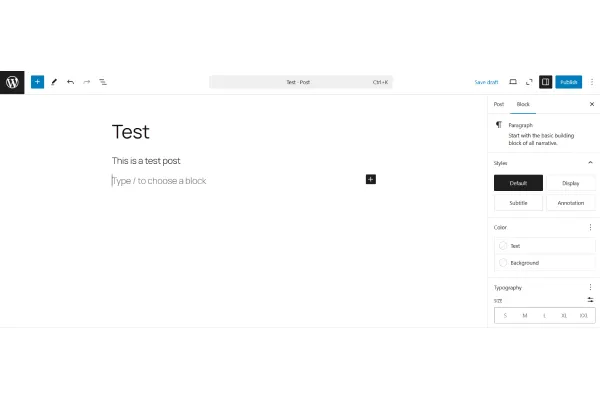Image resolution: width=600 pixels, height=400 pixels.
Task: Open Typography options three-dot menu
Action: tap(590, 287)
